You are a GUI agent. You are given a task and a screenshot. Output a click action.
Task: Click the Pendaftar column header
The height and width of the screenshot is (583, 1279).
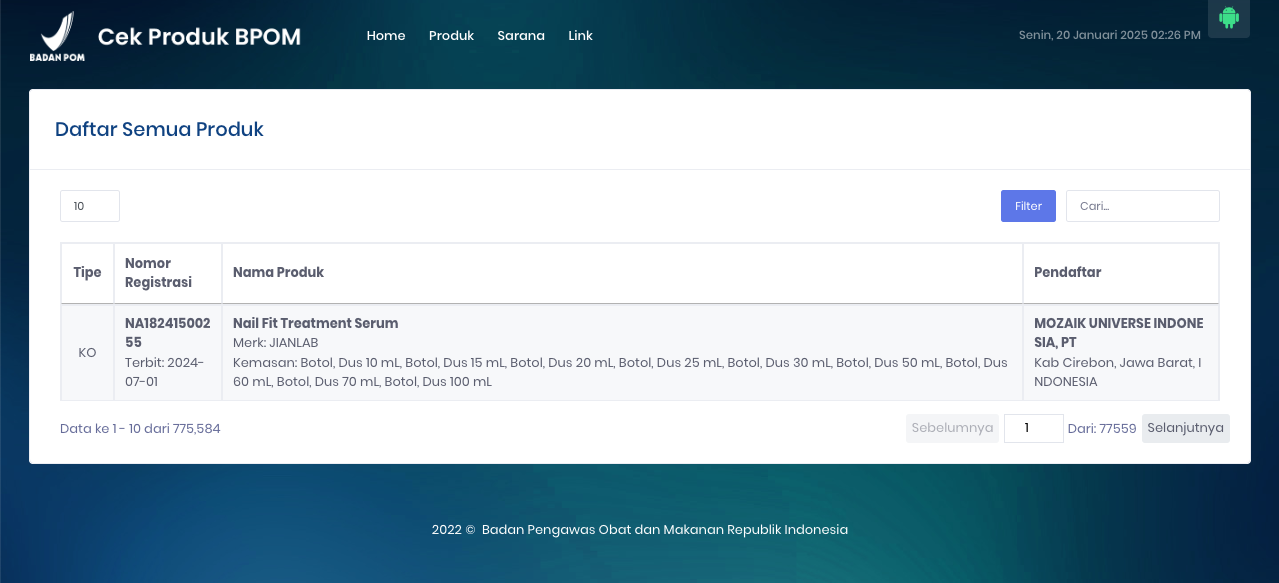click(x=1067, y=273)
